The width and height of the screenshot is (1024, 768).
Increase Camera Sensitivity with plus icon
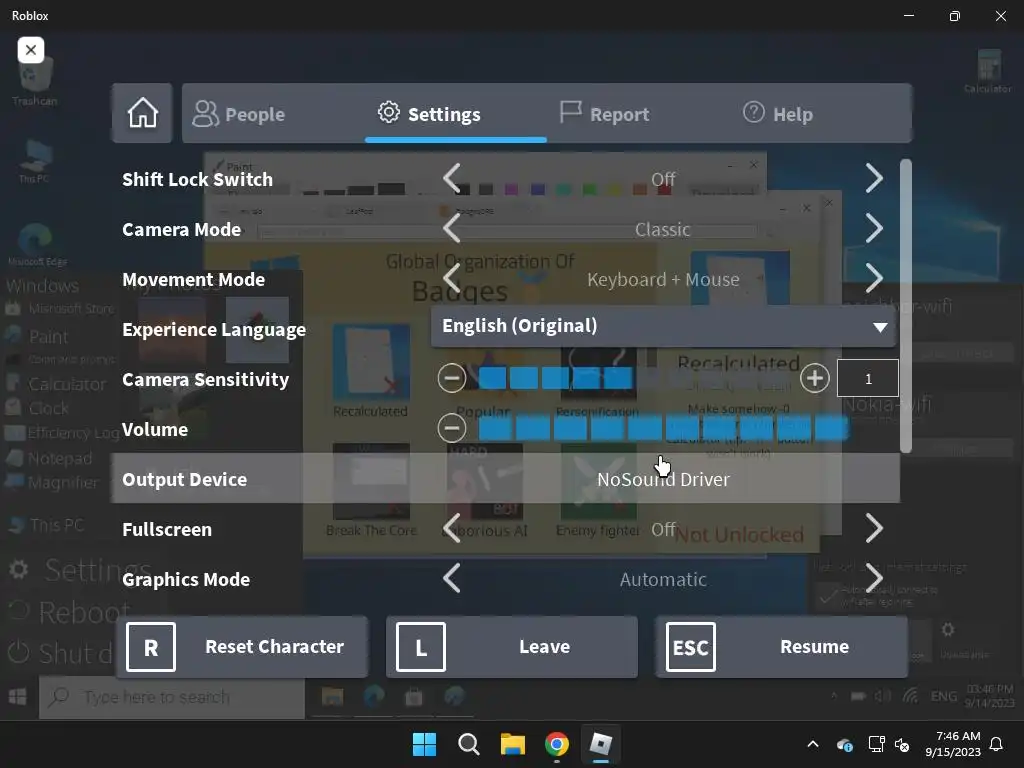(x=814, y=378)
